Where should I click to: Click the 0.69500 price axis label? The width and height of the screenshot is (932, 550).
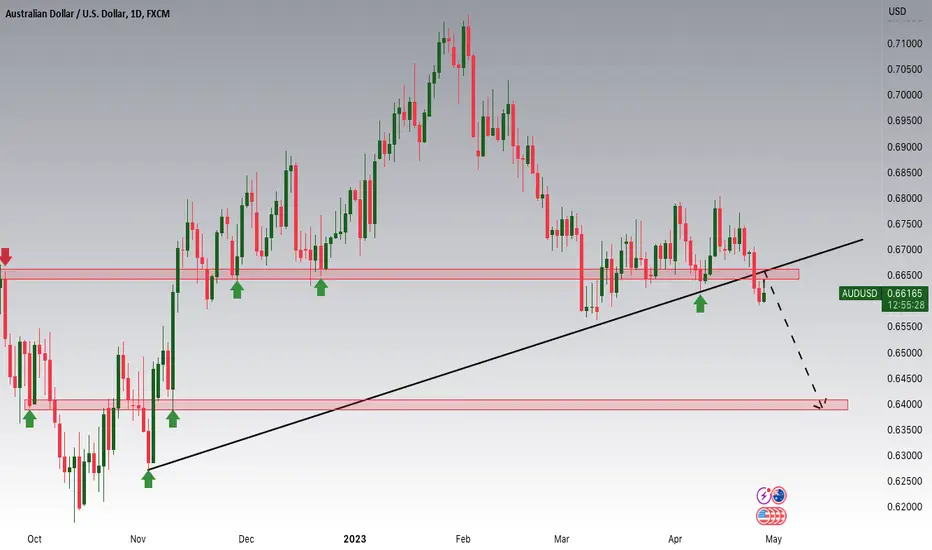pyautogui.click(x=905, y=120)
